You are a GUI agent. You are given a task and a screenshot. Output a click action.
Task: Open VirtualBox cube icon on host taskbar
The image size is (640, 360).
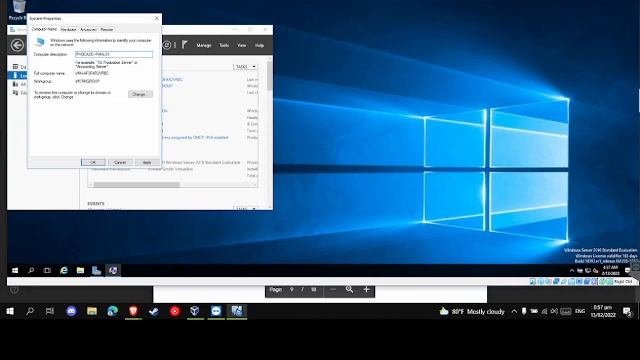pos(195,311)
